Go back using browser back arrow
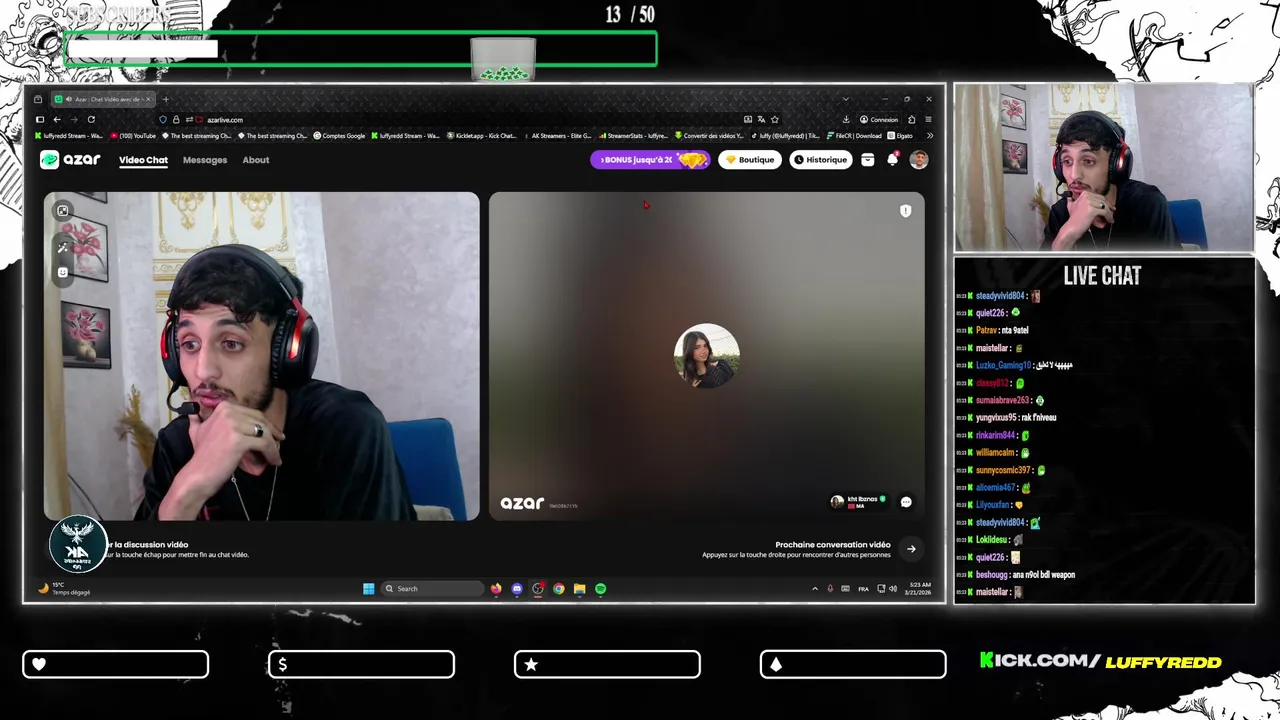Viewport: 1280px width, 720px height. (57, 119)
